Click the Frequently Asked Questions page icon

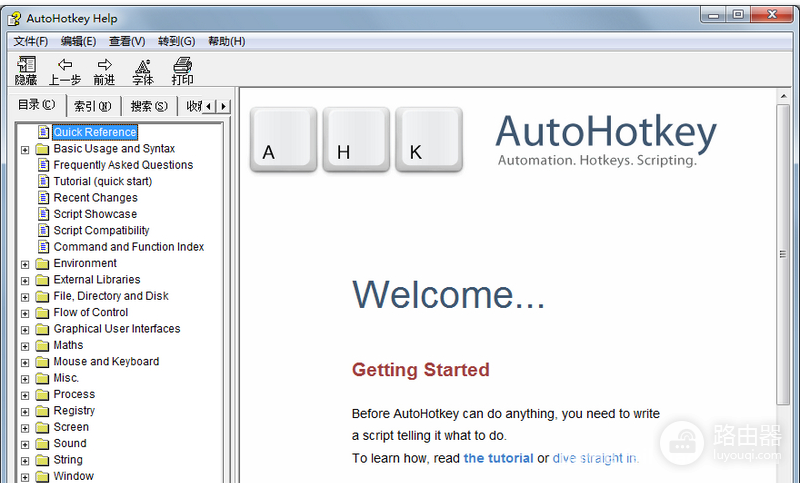tap(44, 165)
